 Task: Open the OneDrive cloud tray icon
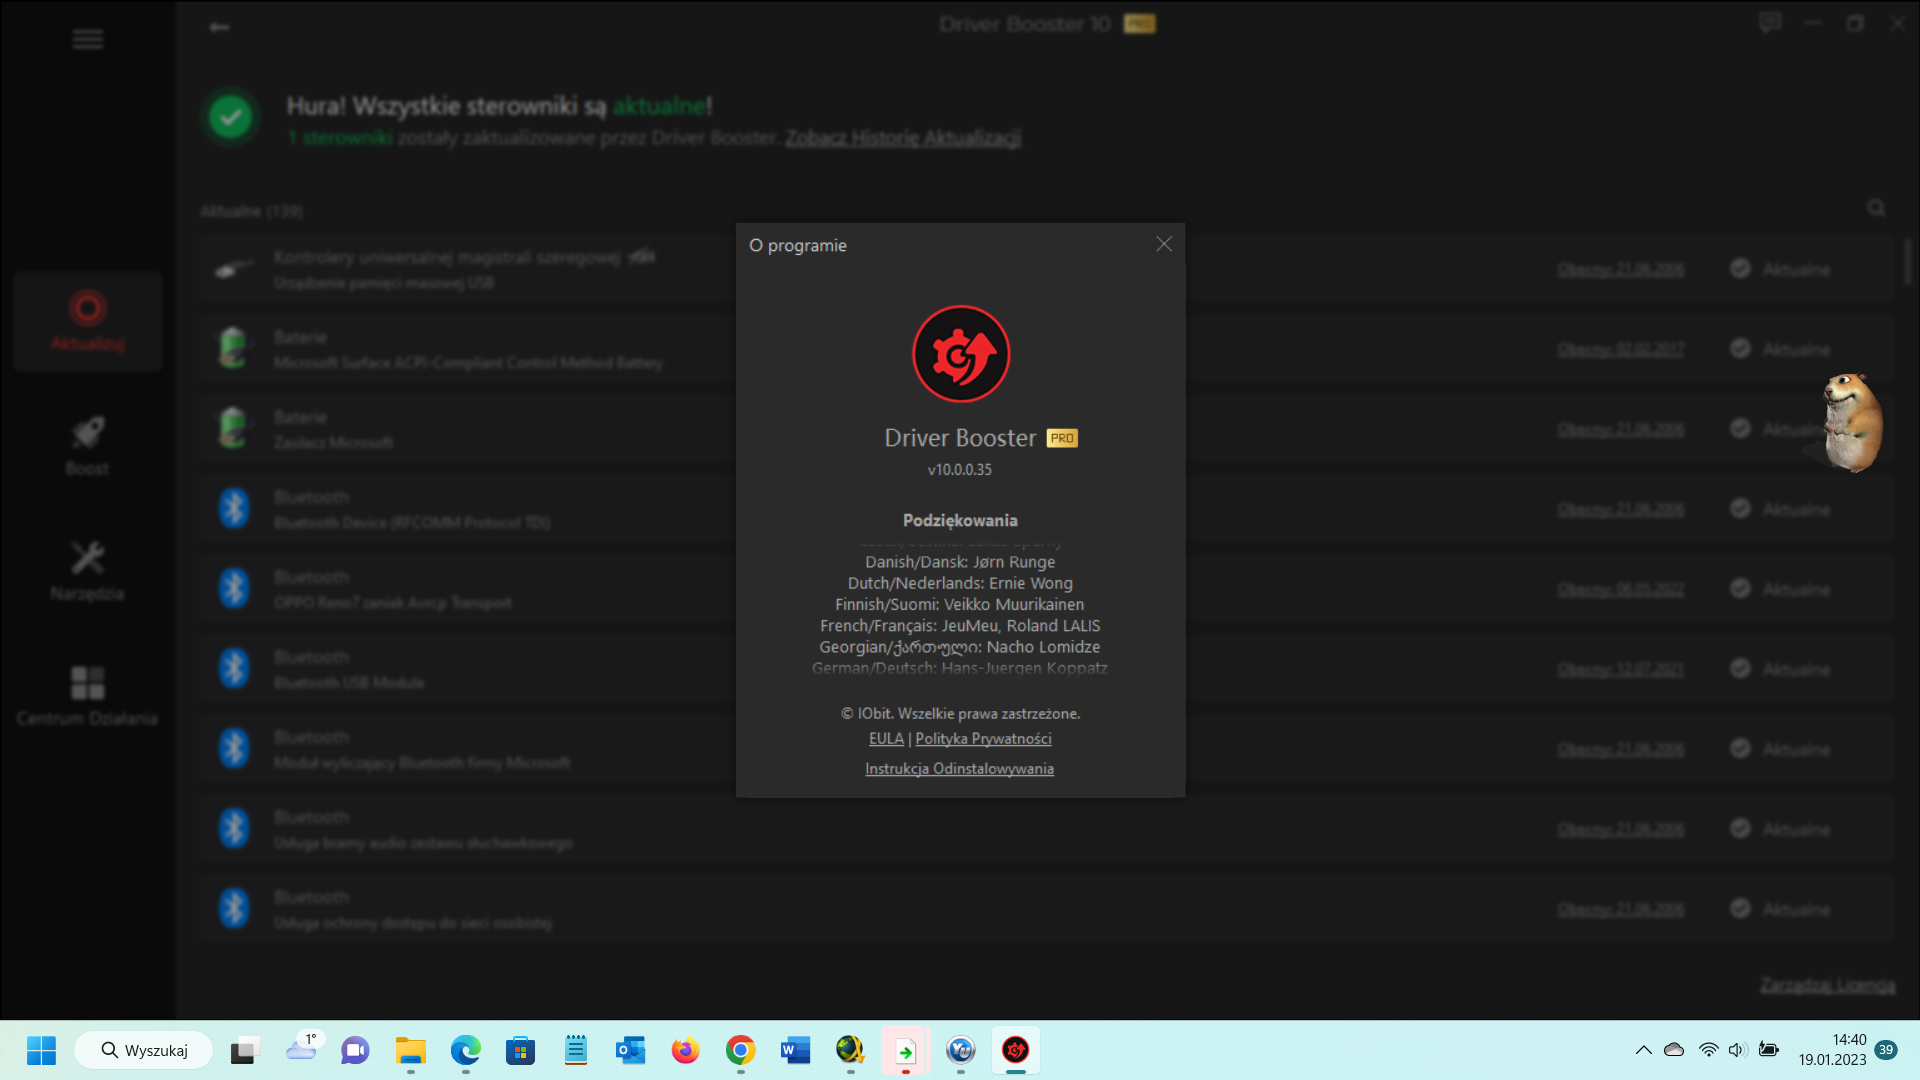(x=1674, y=1050)
